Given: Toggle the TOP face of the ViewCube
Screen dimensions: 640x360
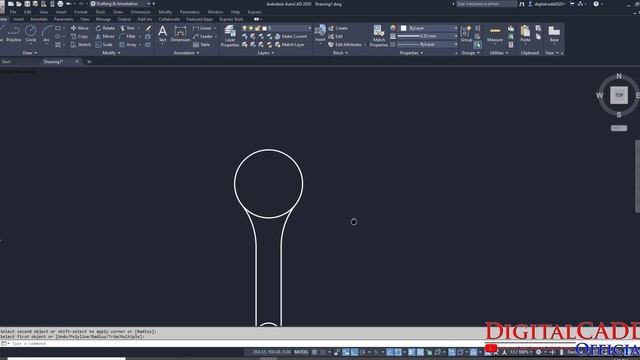Looking at the screenshot, I should point(619,95).
